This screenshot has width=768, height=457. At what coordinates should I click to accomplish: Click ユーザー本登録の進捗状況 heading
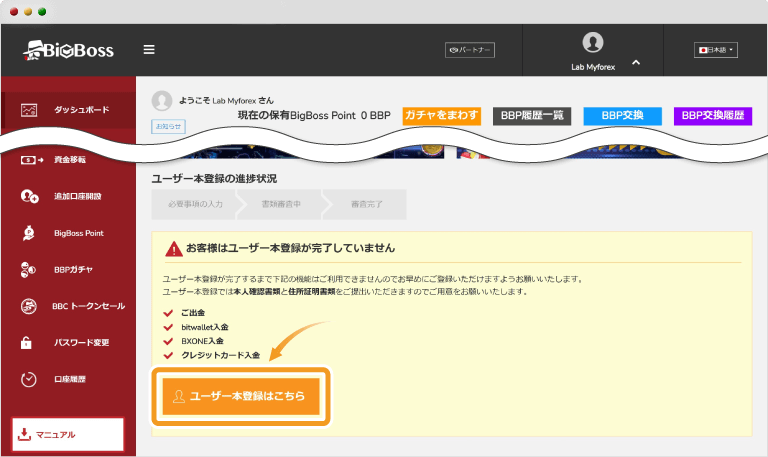pos(214,179)
